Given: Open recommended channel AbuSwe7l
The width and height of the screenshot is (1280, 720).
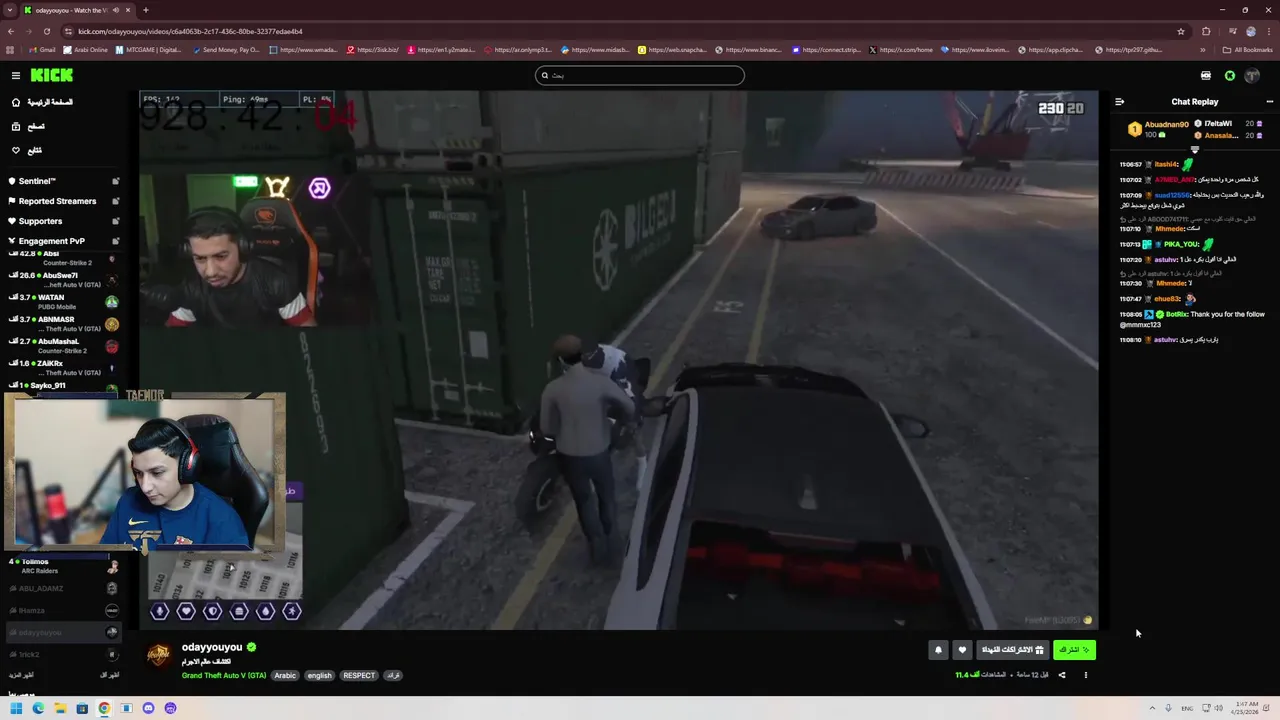Looking at the screenshot, I should point(63,280).
